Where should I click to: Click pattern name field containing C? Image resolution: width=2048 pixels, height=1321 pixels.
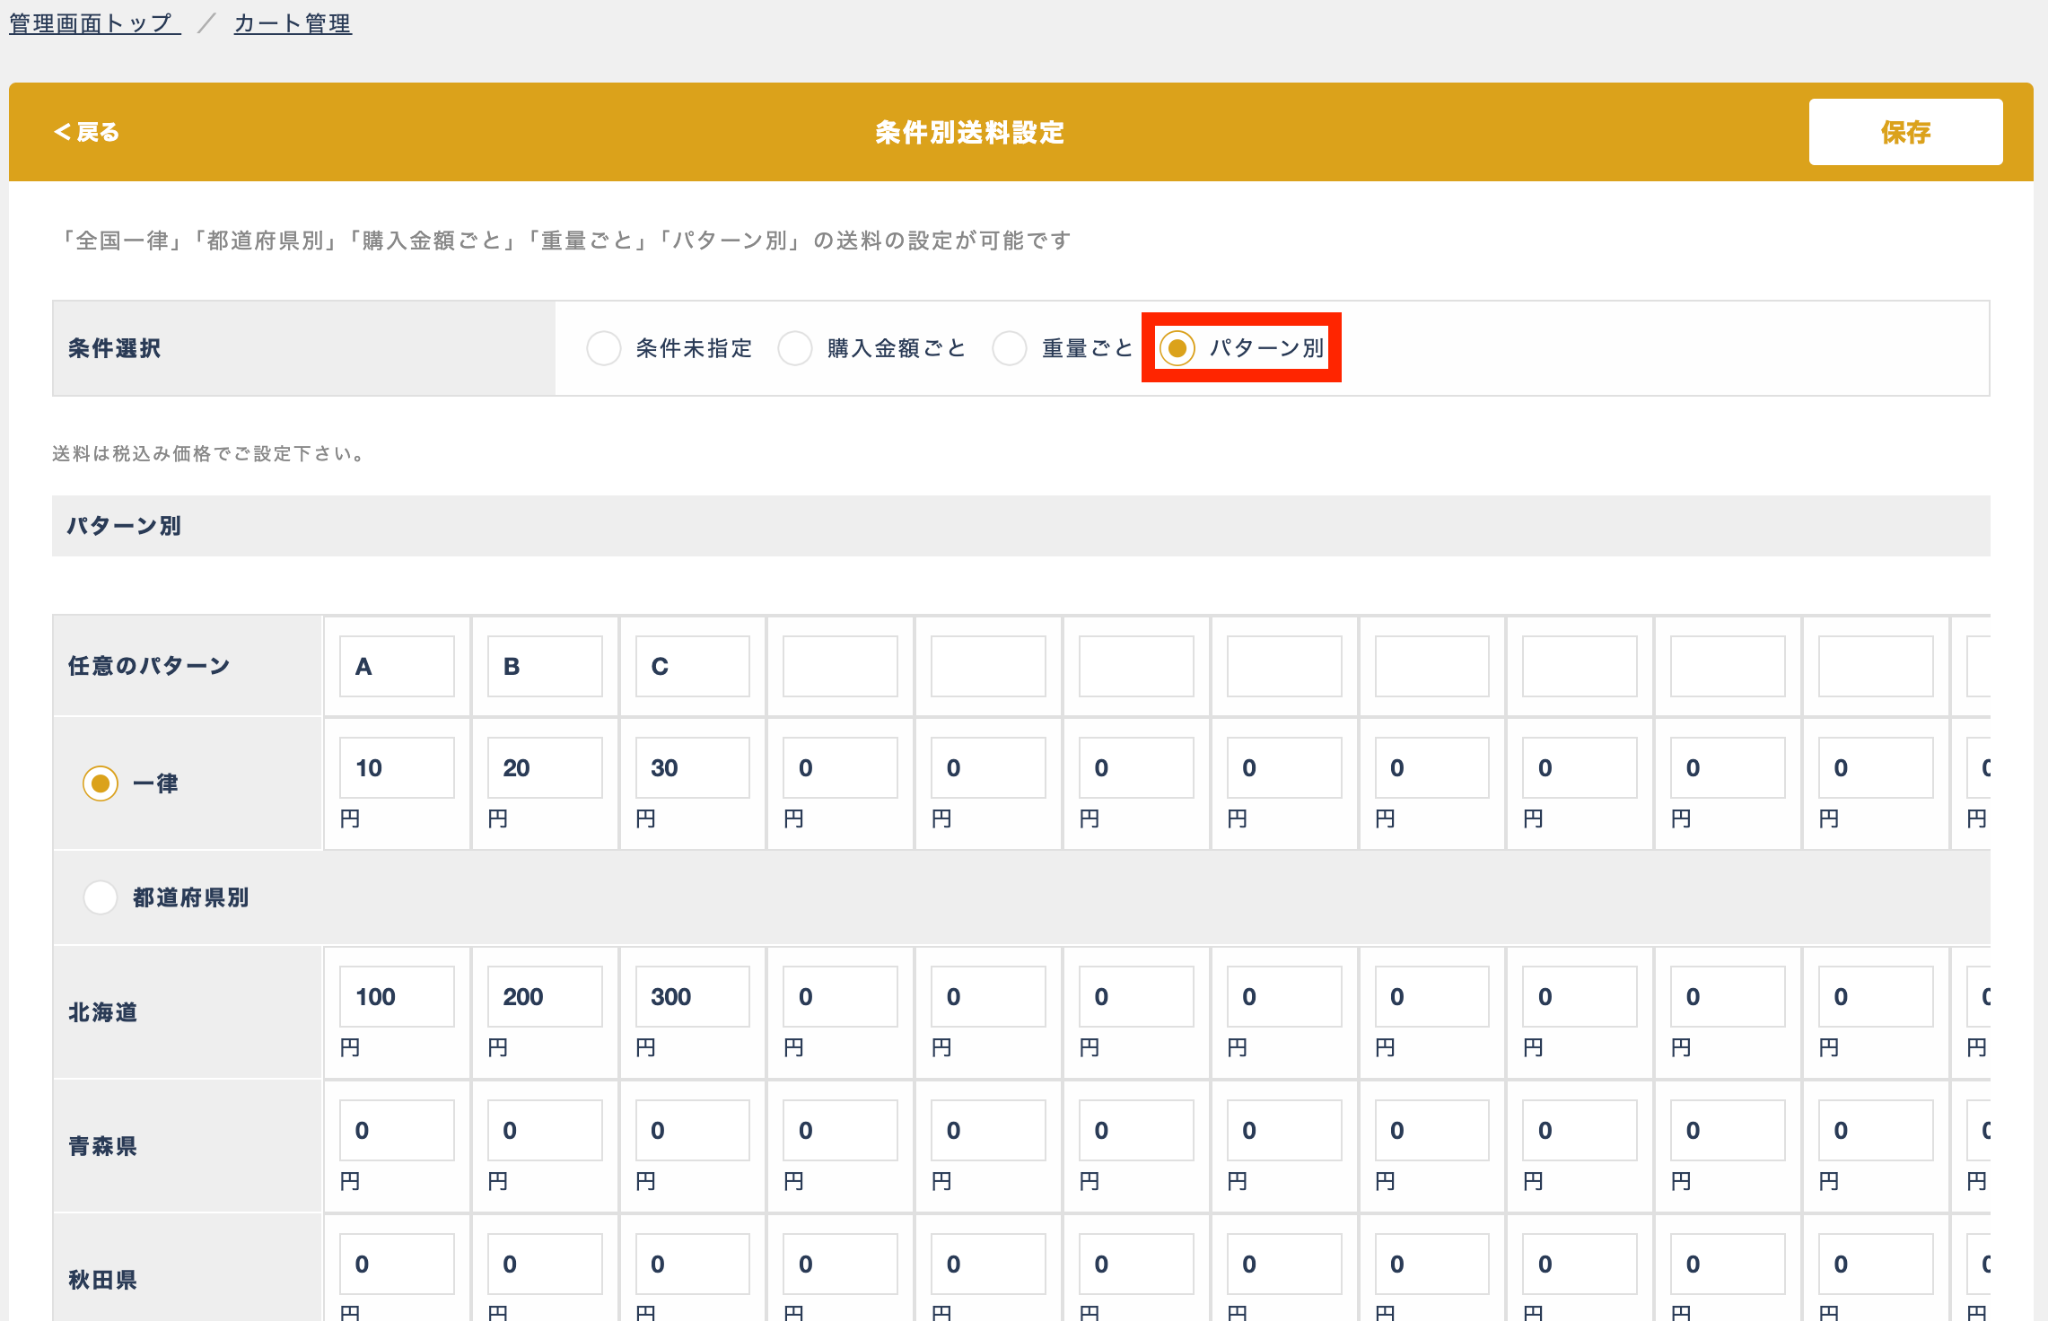(x=692, y=666)
